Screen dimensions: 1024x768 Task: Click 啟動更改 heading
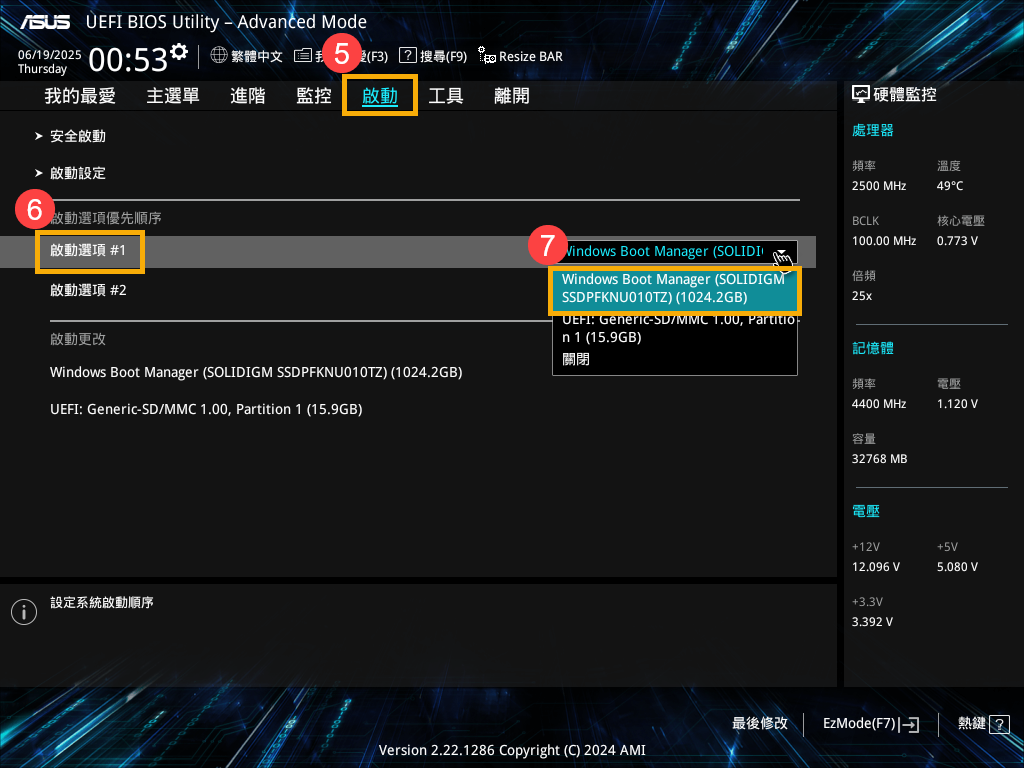click(x=78, y=339)
